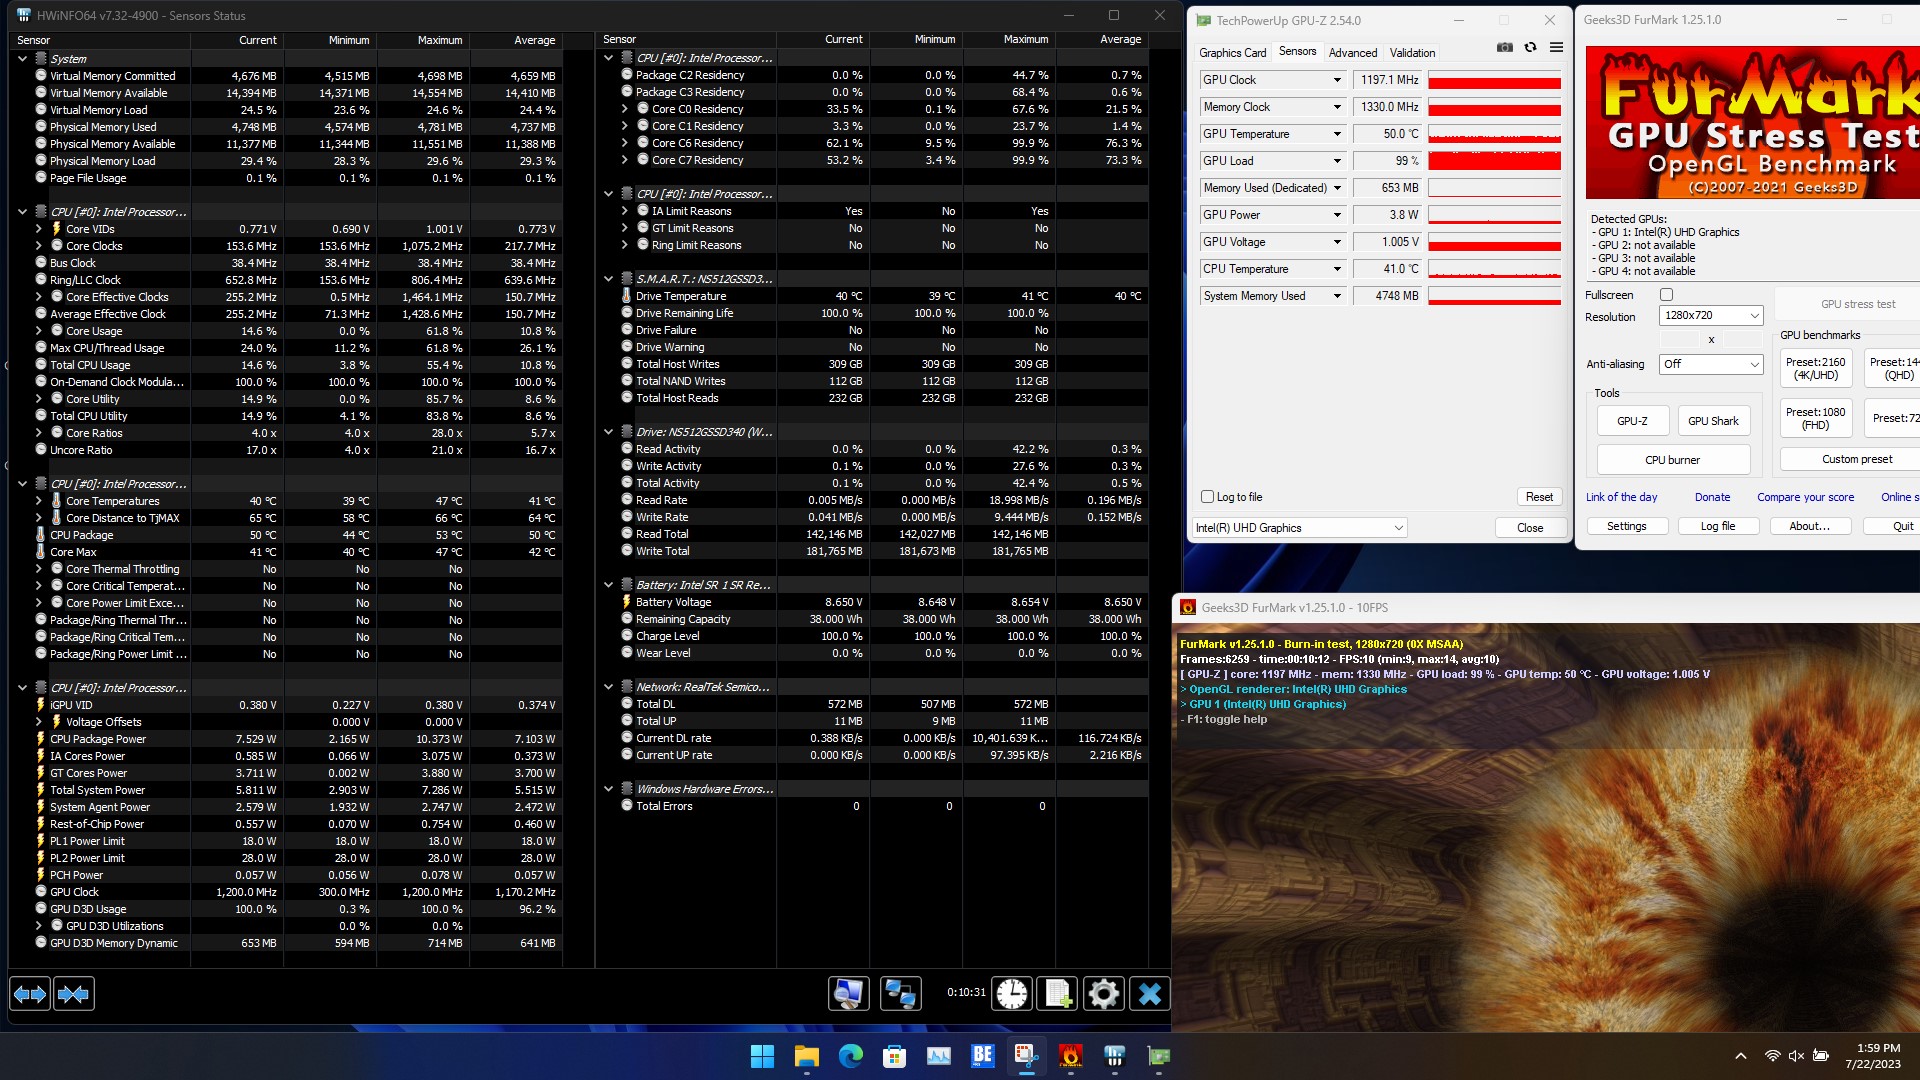Open HWiNFO settings gear icon
1920x1080 pixels.
pyautogui.click(x=1104, y=993)
